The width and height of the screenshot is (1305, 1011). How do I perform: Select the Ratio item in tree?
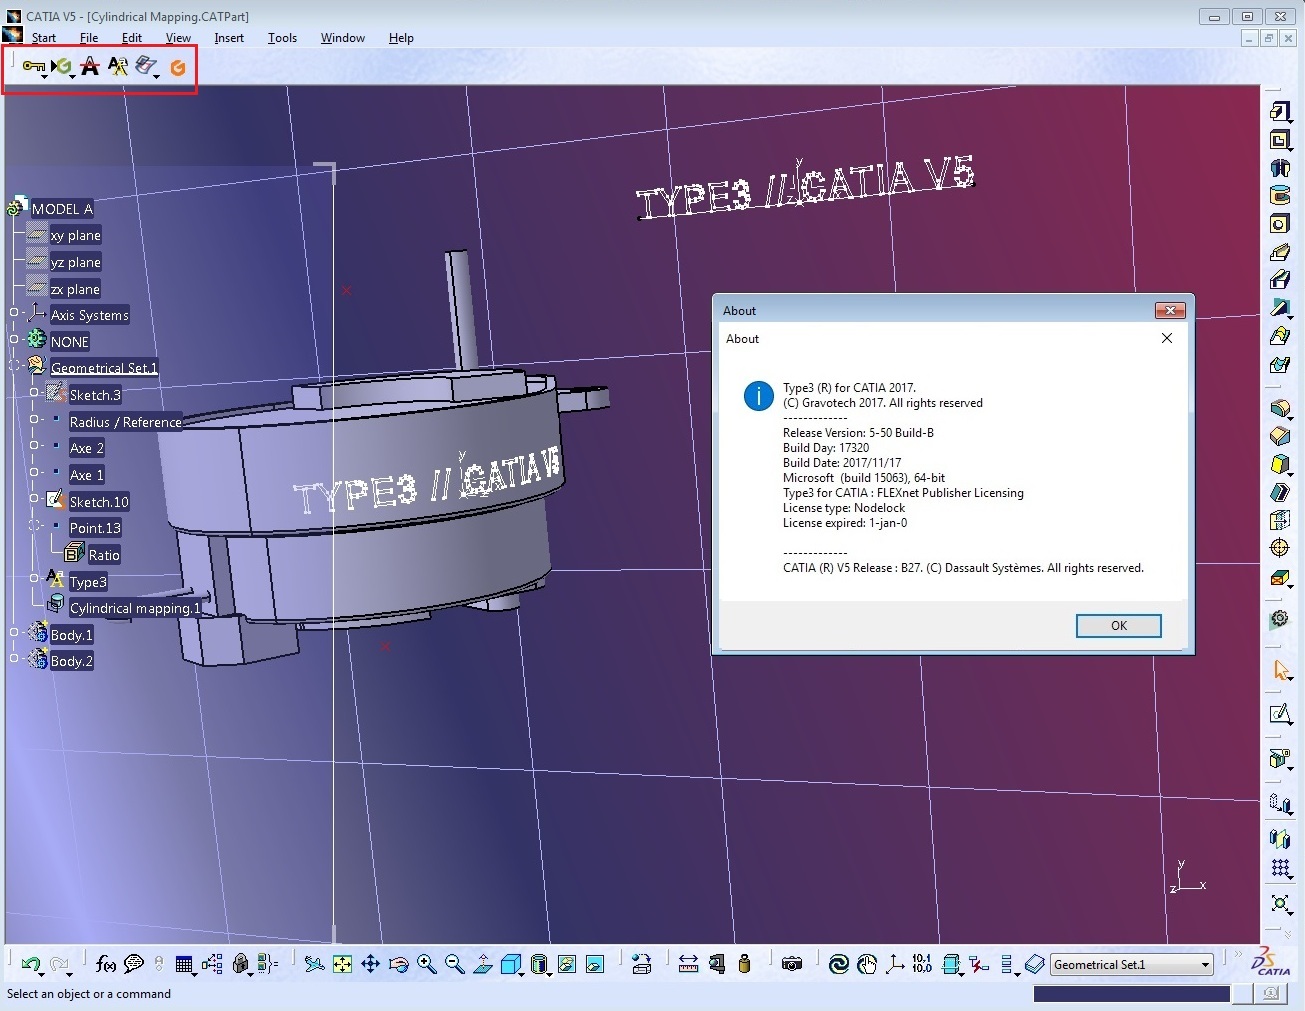point(104,555)
